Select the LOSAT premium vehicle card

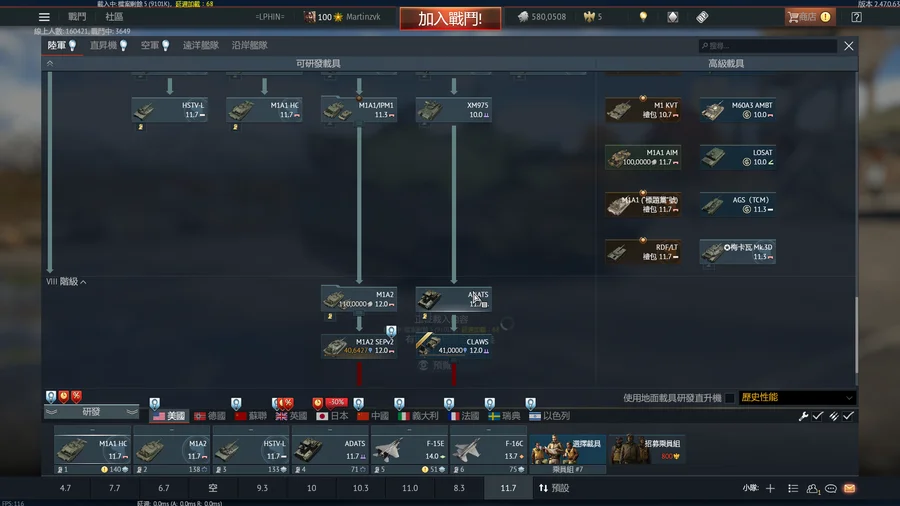coord(738,157)
